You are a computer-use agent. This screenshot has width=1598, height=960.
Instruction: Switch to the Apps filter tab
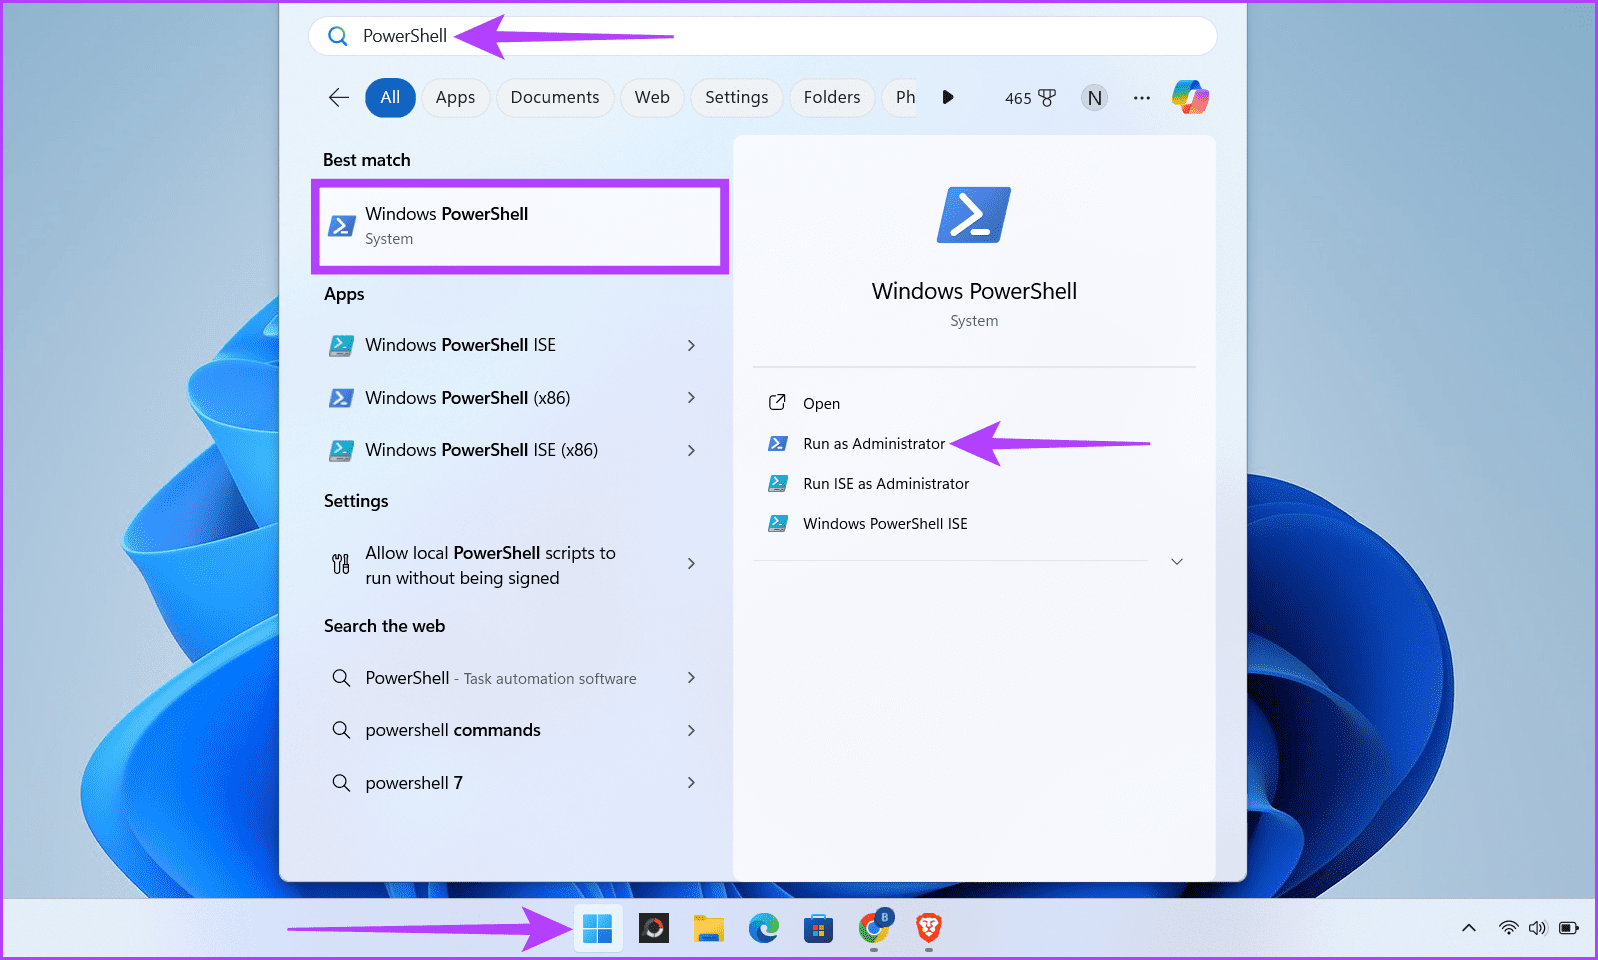(455, 97)
